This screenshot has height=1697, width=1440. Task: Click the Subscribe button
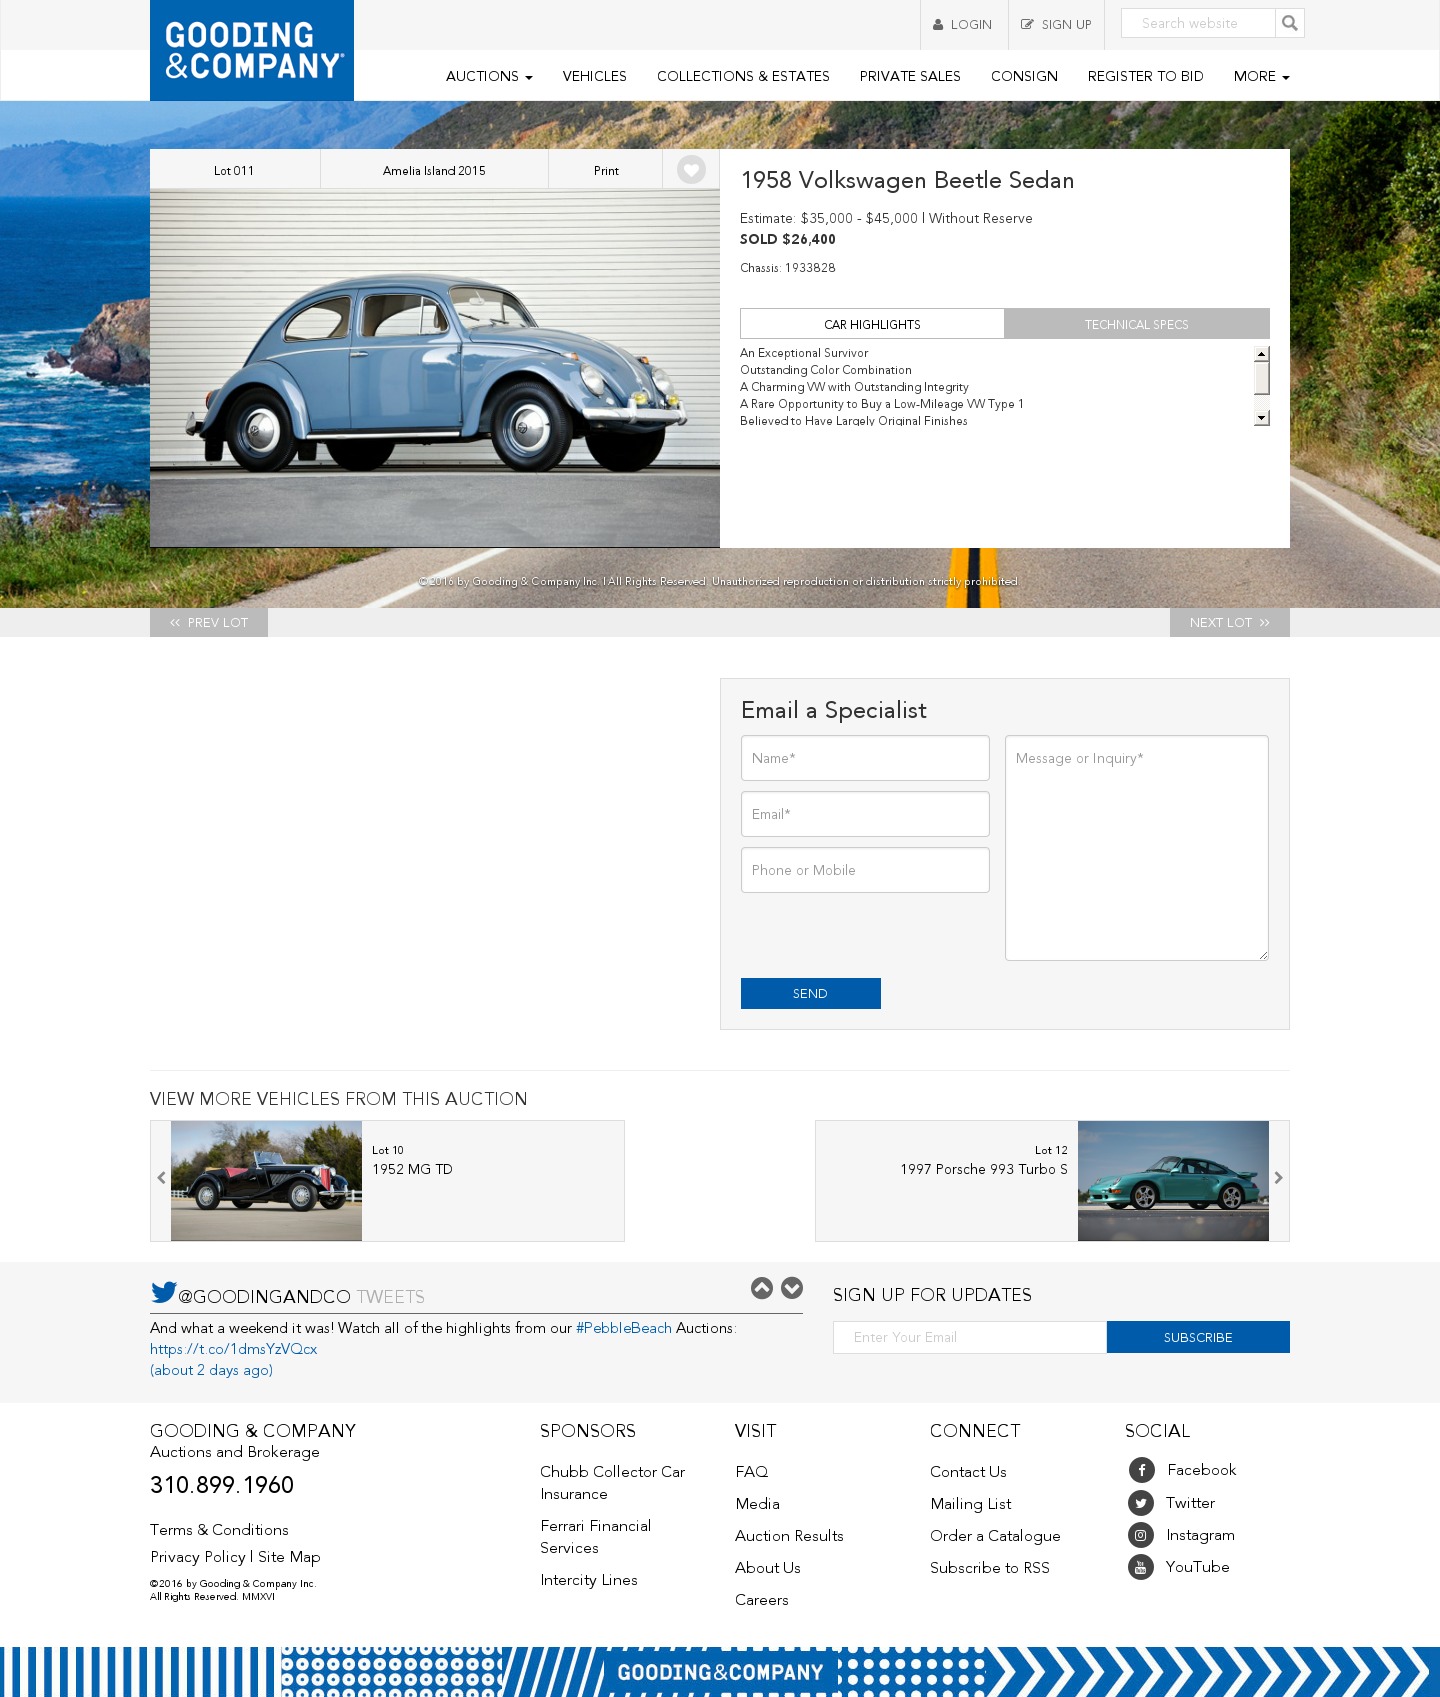pyautogui.click(x=1198, y=1337)
